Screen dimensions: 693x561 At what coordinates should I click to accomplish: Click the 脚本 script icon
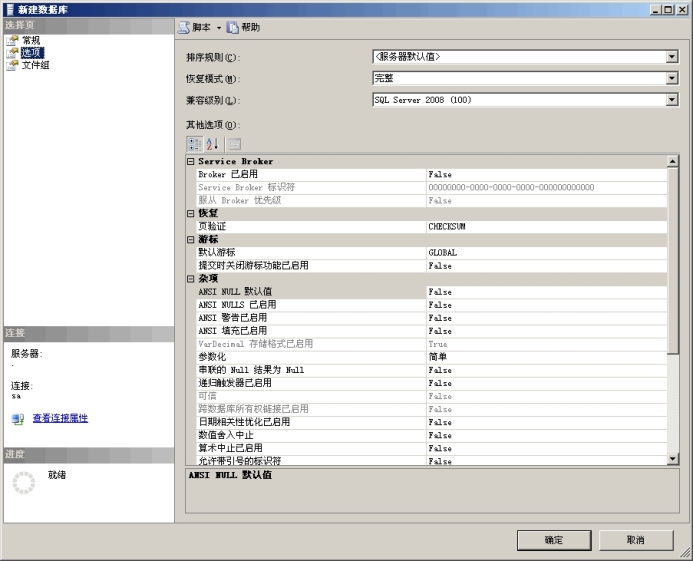tap(183, 27)
